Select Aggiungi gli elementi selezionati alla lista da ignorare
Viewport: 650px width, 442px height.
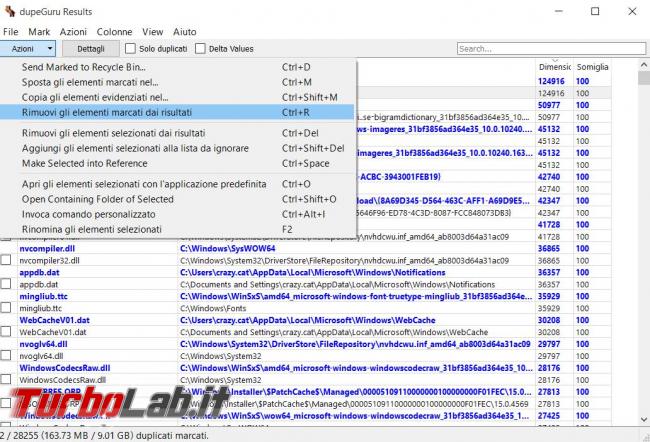click(177, 148)
